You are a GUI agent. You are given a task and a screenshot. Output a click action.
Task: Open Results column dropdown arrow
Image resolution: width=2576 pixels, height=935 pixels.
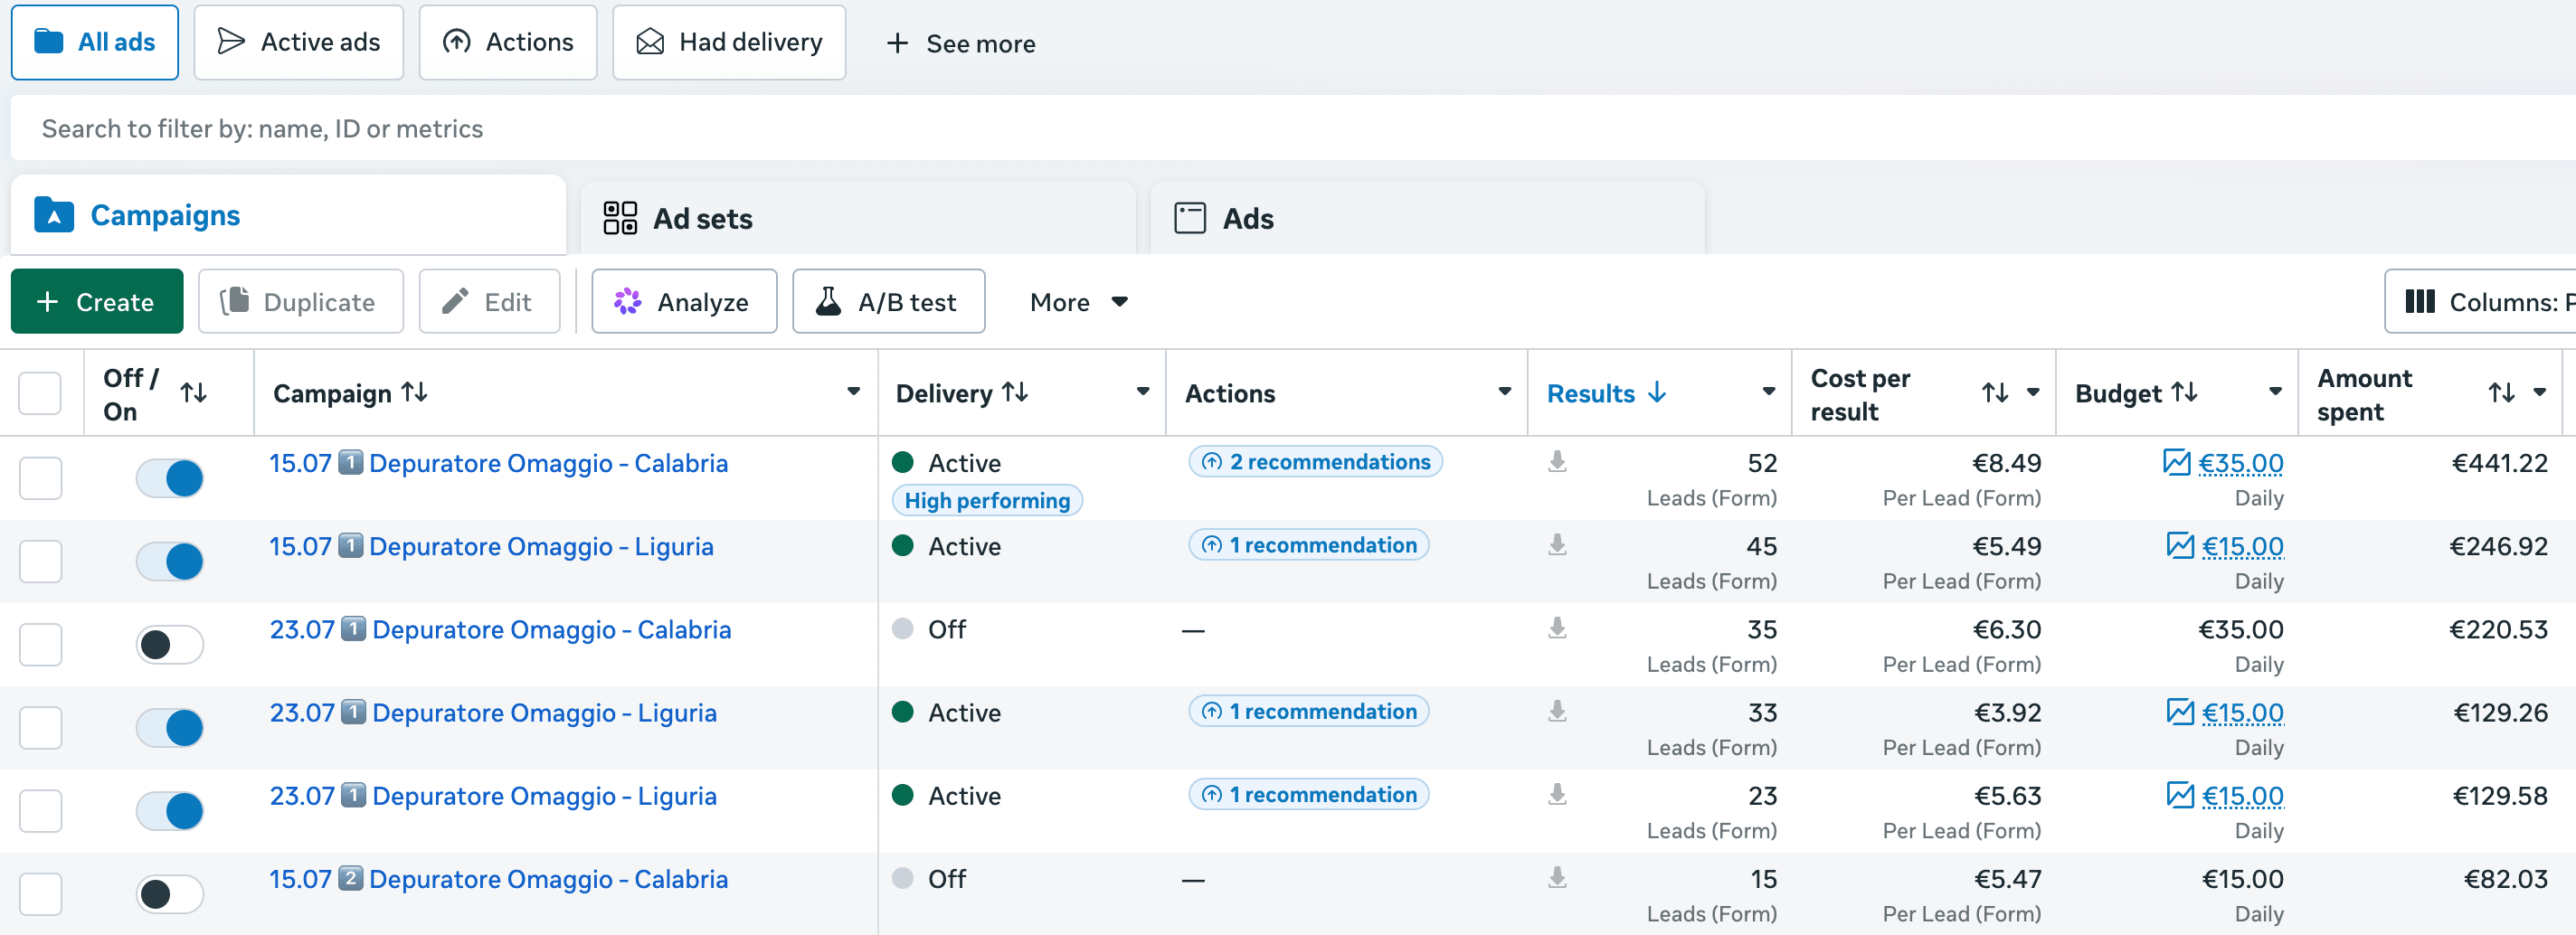[1768, 392]
